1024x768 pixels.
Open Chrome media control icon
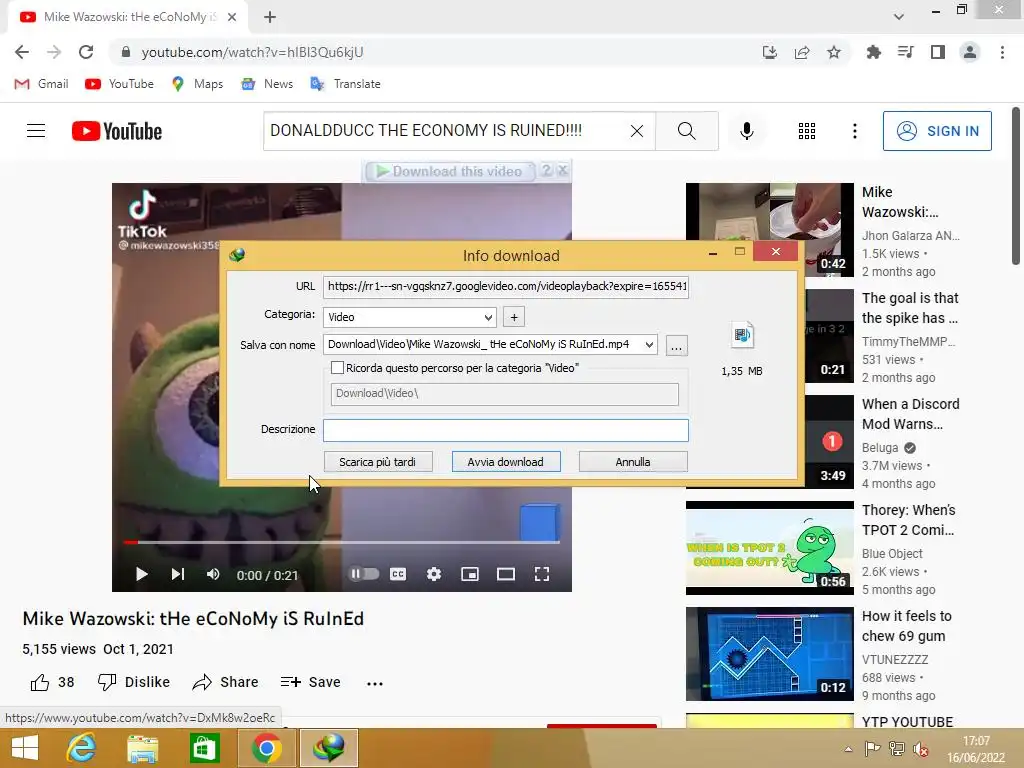(905, 52)
